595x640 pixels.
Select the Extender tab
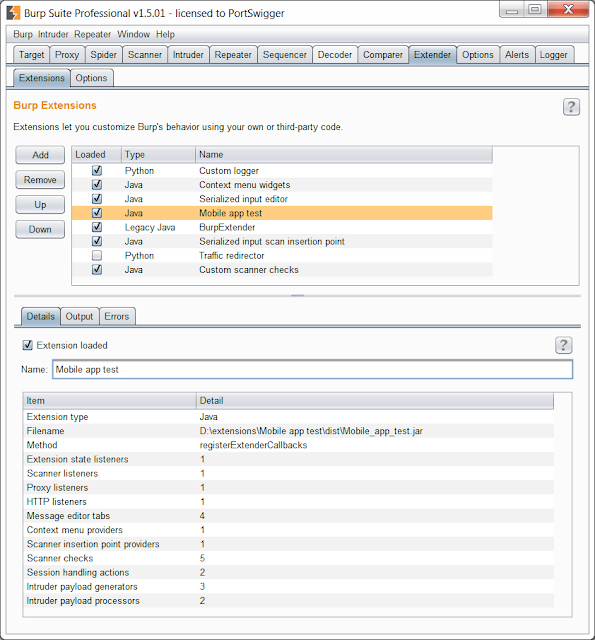point(432,55)
